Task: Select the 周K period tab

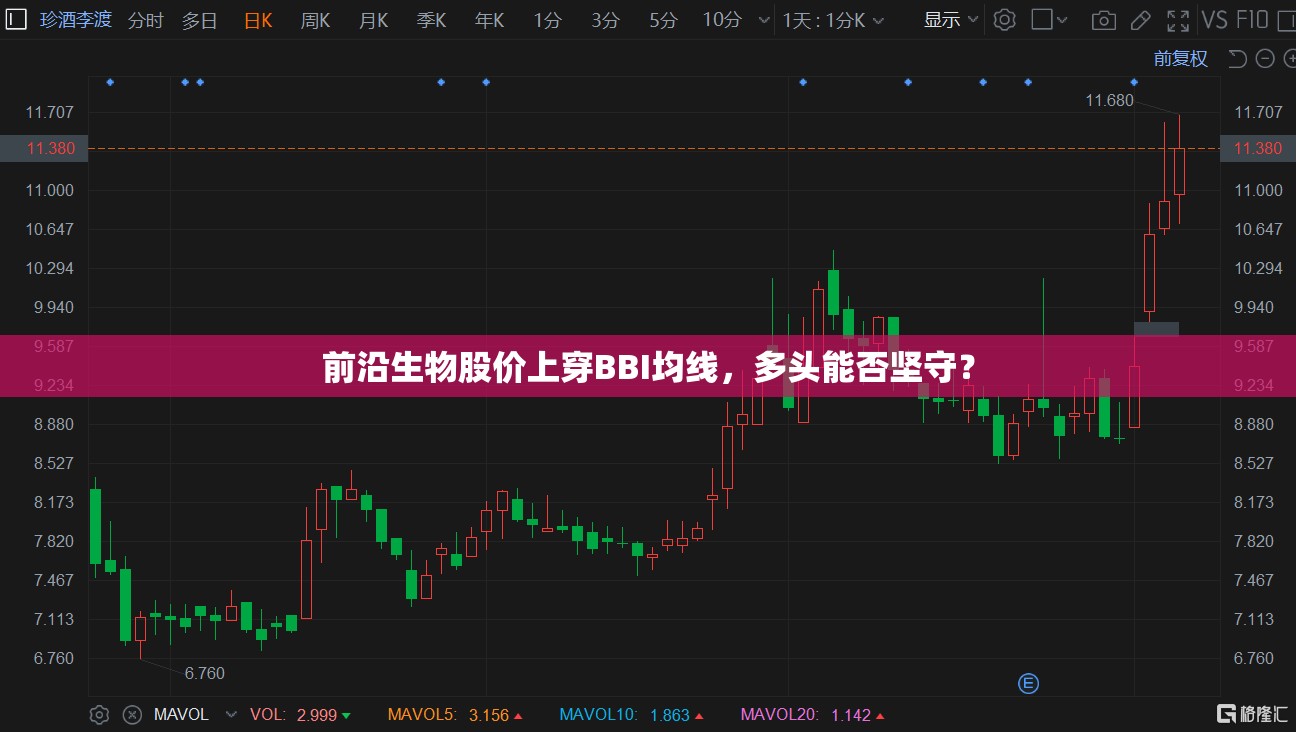Action: coord(315,20)
